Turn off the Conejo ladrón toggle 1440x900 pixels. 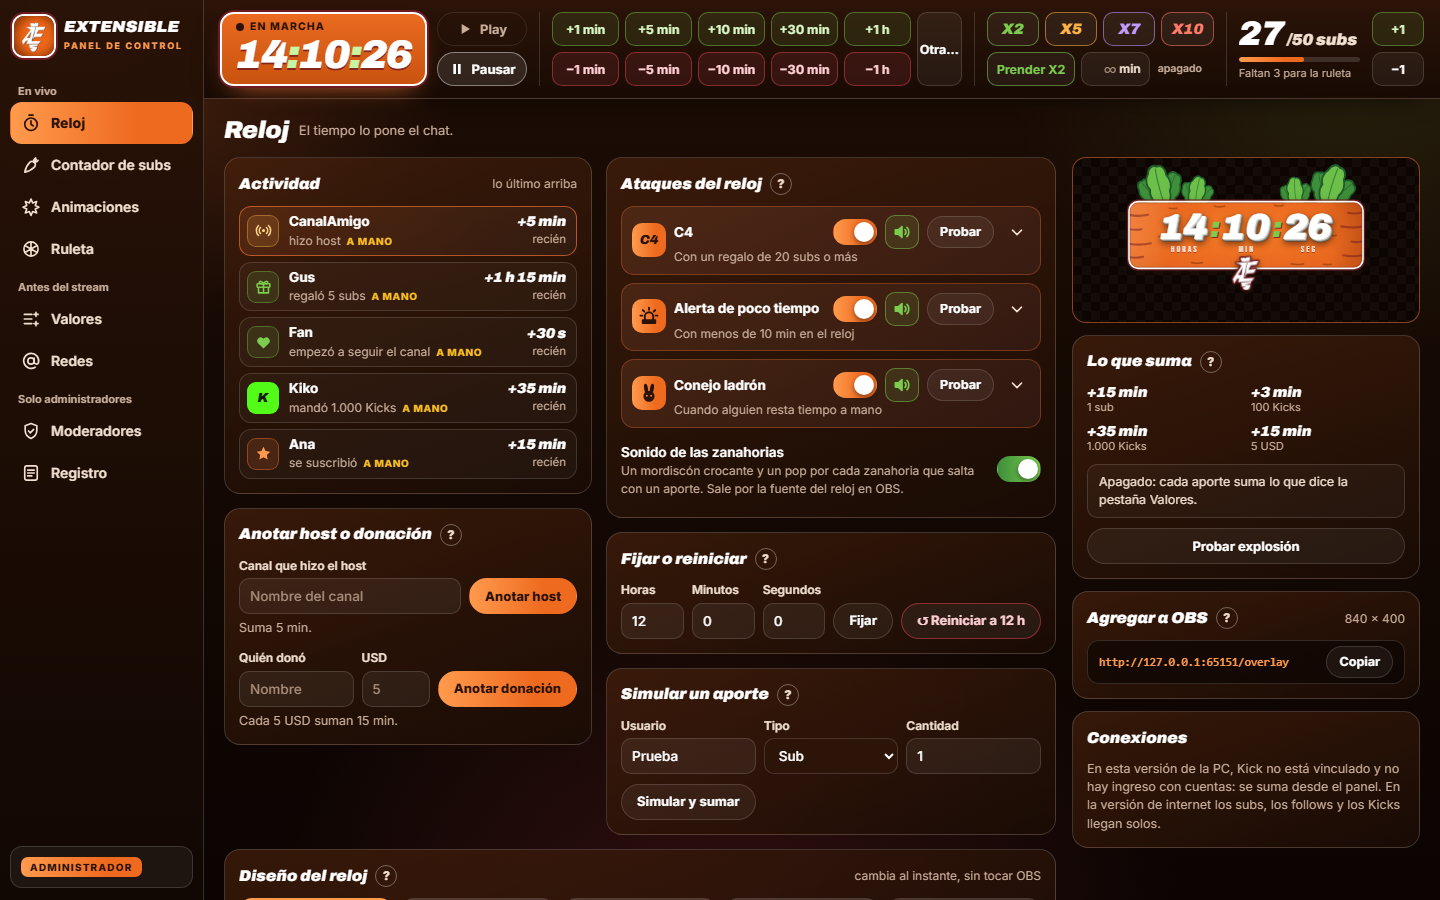point(855,385)
